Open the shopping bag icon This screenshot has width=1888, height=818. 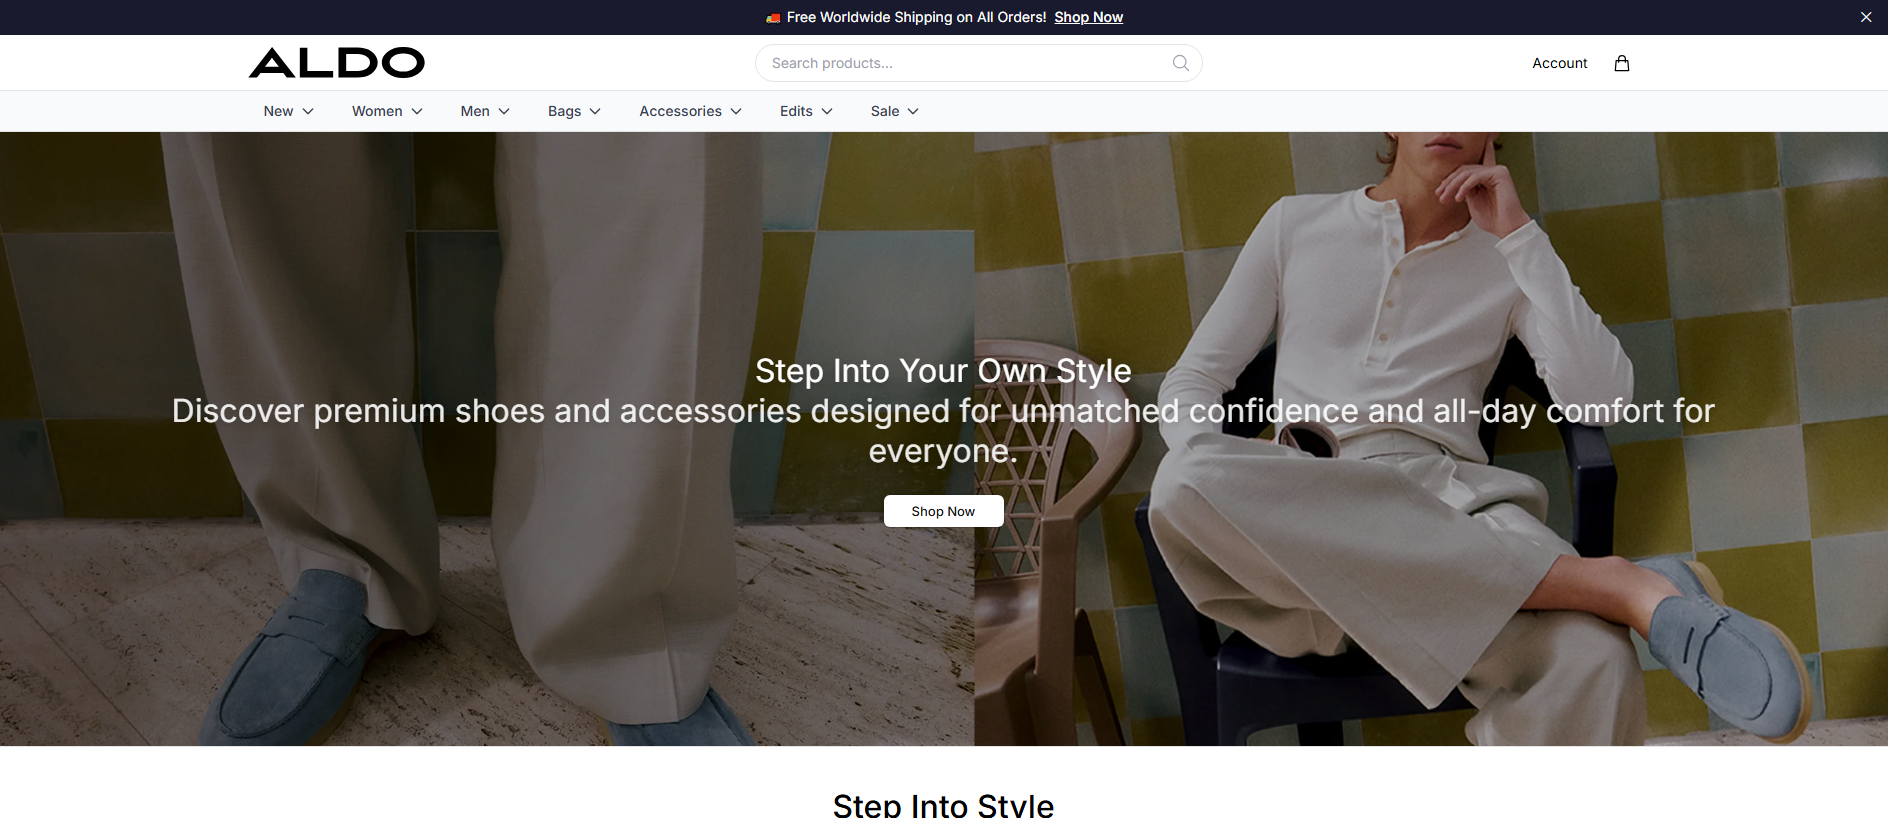(x=1622, y=63)
